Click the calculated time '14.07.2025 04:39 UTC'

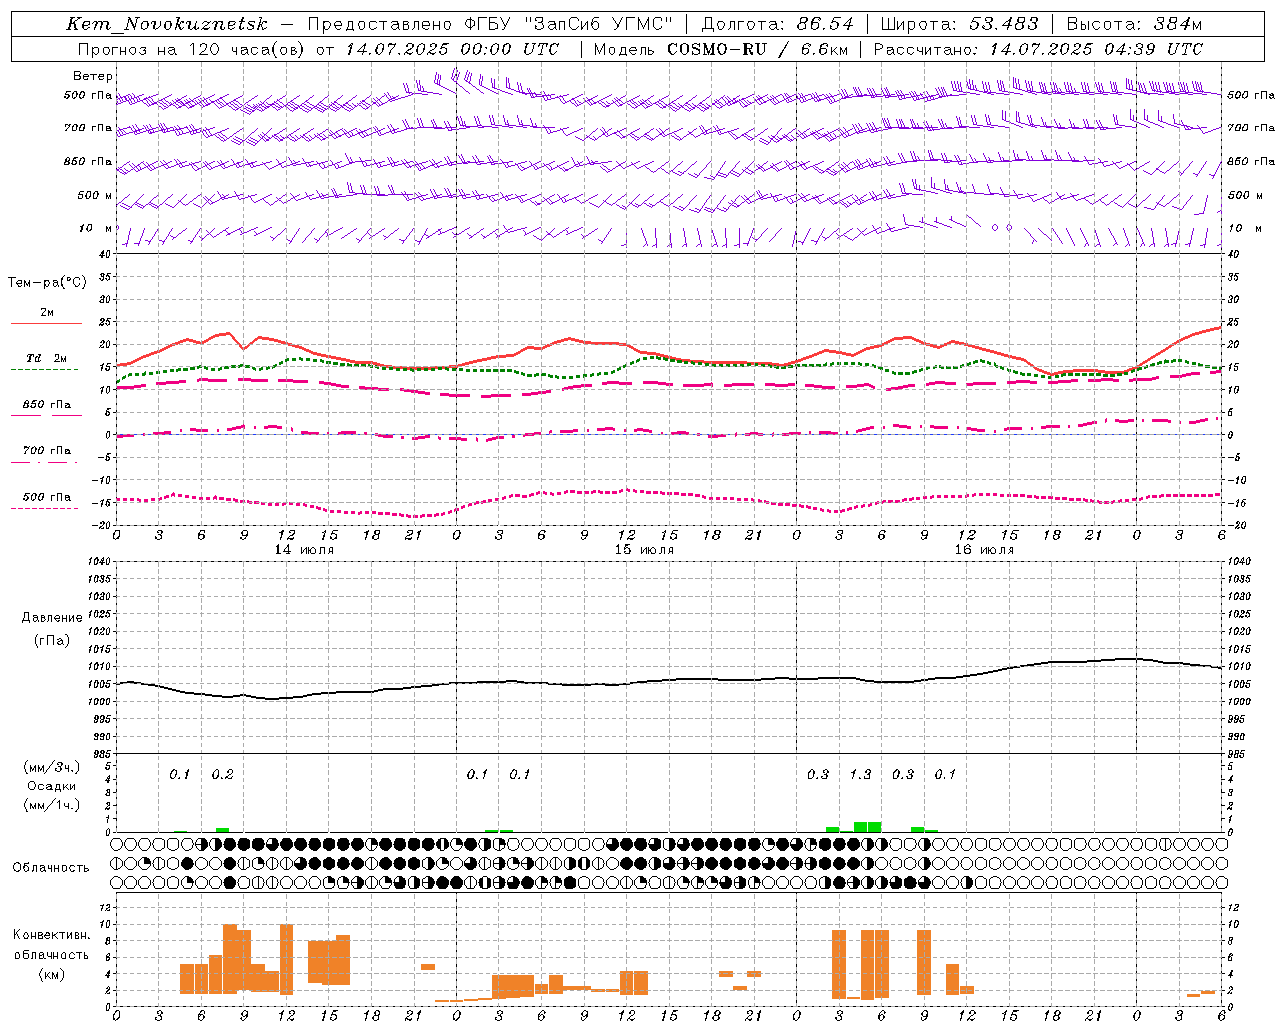point(1096,49)
